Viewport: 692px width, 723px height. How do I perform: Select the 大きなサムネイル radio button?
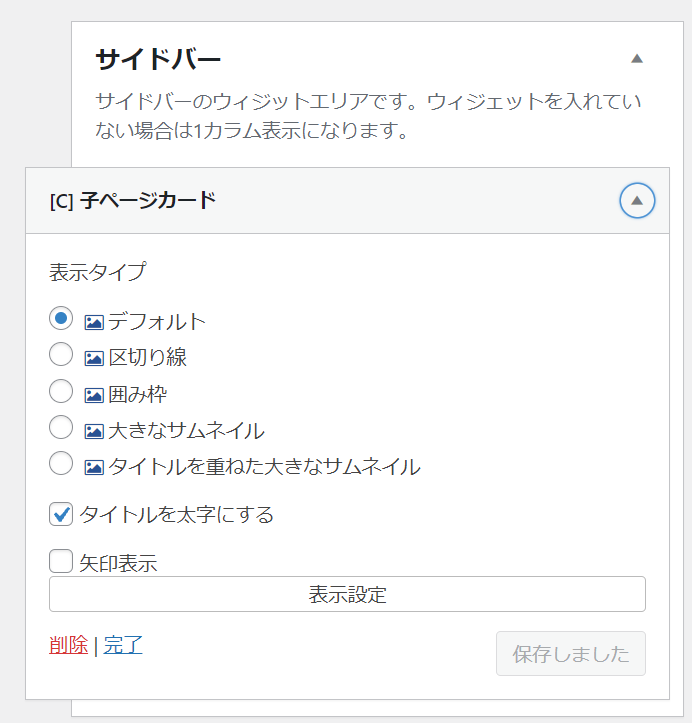tap(61, 427)
